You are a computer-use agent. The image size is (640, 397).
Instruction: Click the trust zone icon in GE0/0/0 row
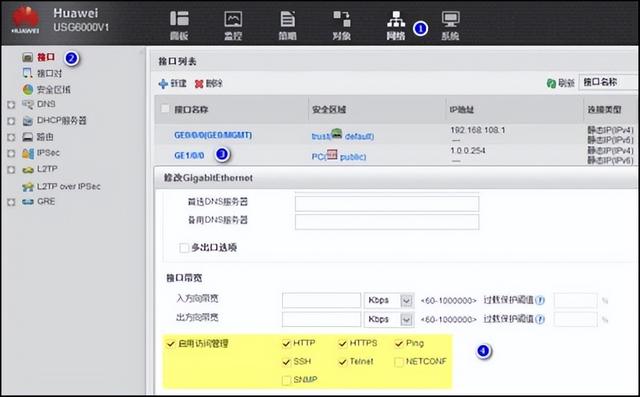[336, 133]
